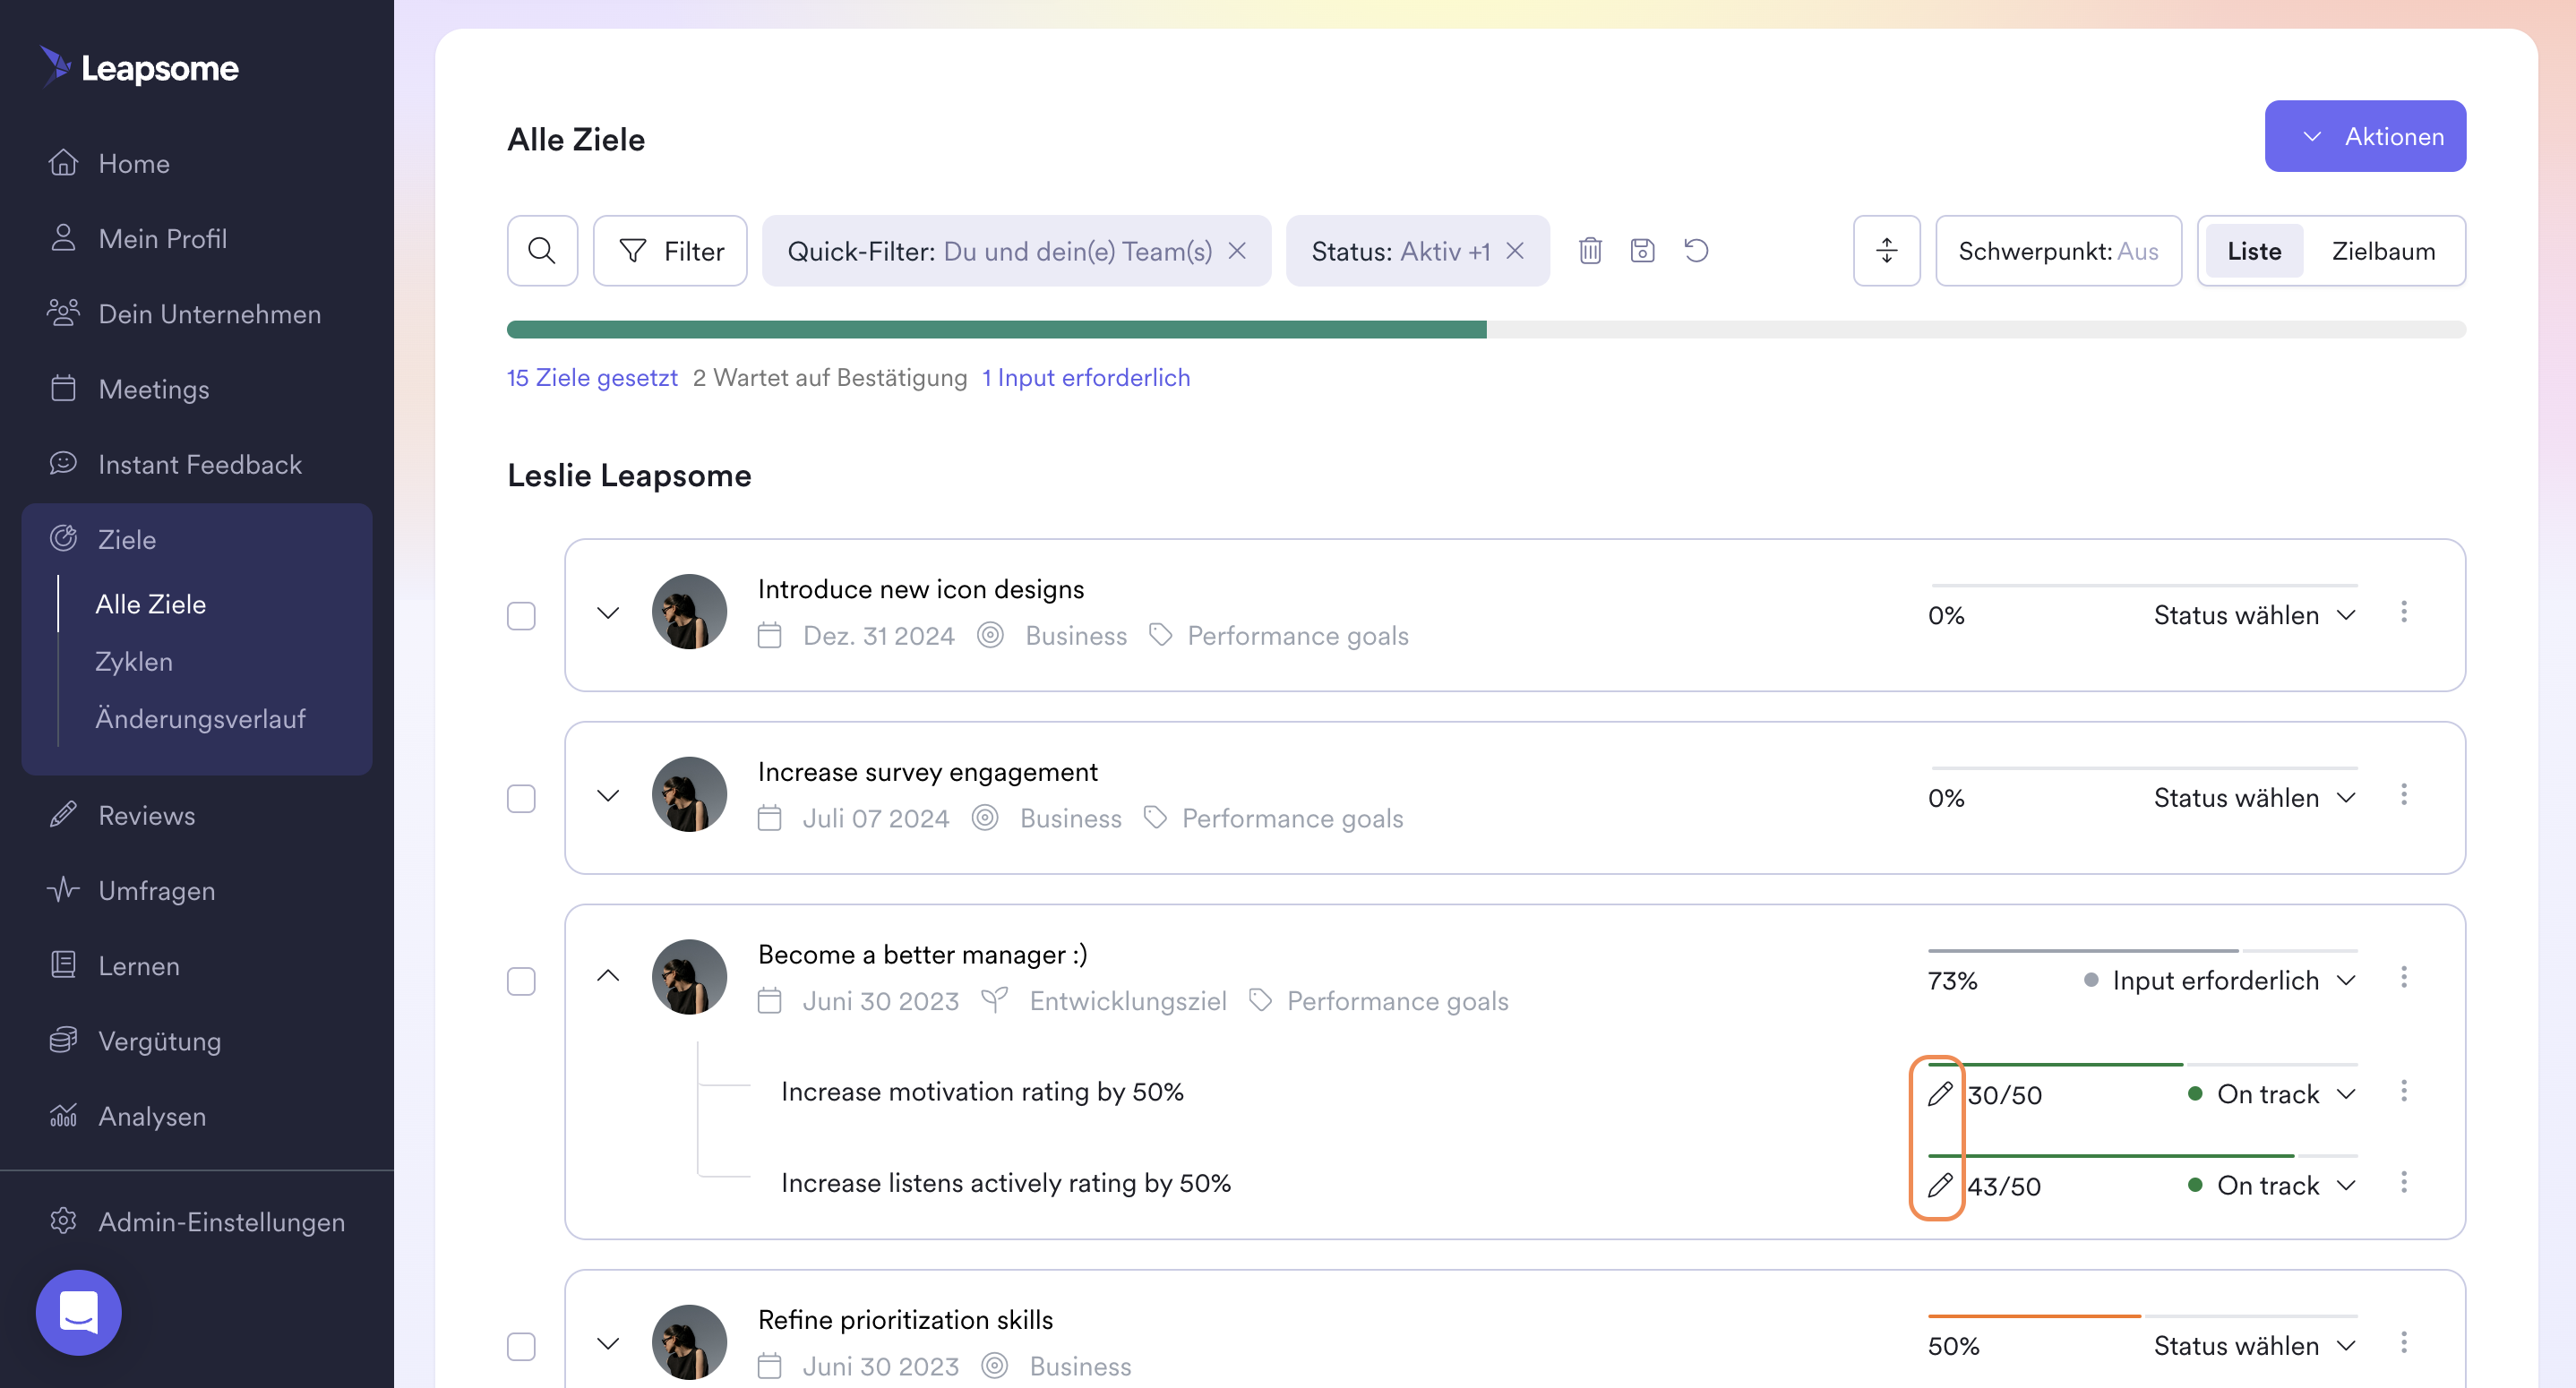This screenshot has height=1388, width=2576.
Task: Click the 73% progress bar
Action: tap(2142, 950)
